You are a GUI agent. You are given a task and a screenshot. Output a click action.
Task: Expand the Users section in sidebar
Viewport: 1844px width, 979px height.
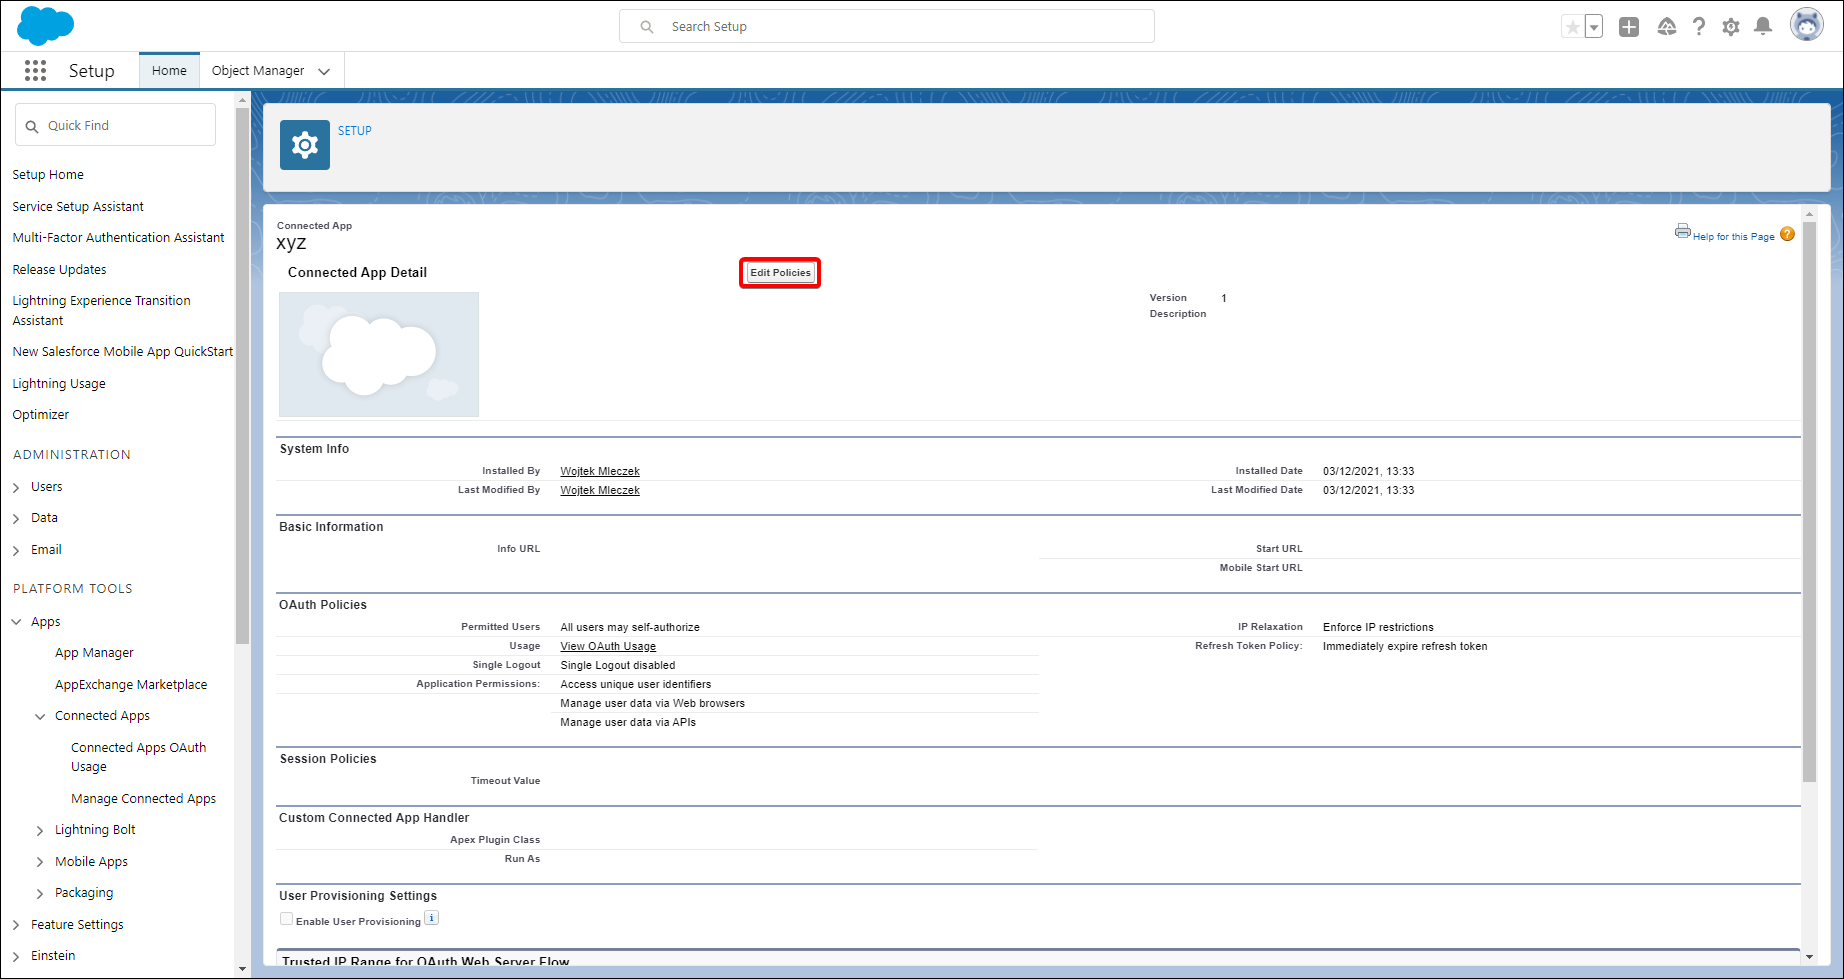[x=16, y=487]
